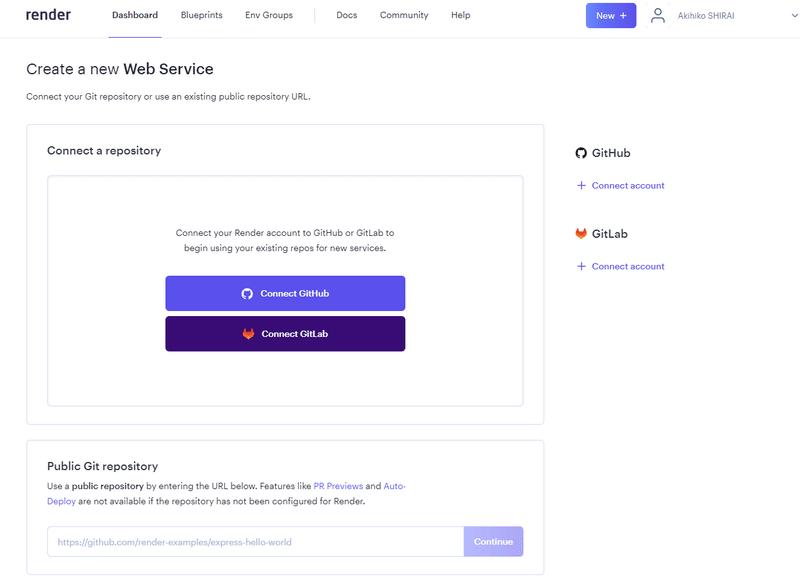Click the render logo
The height and width of the screenshot is (588, 800).
tap(48, 15)
